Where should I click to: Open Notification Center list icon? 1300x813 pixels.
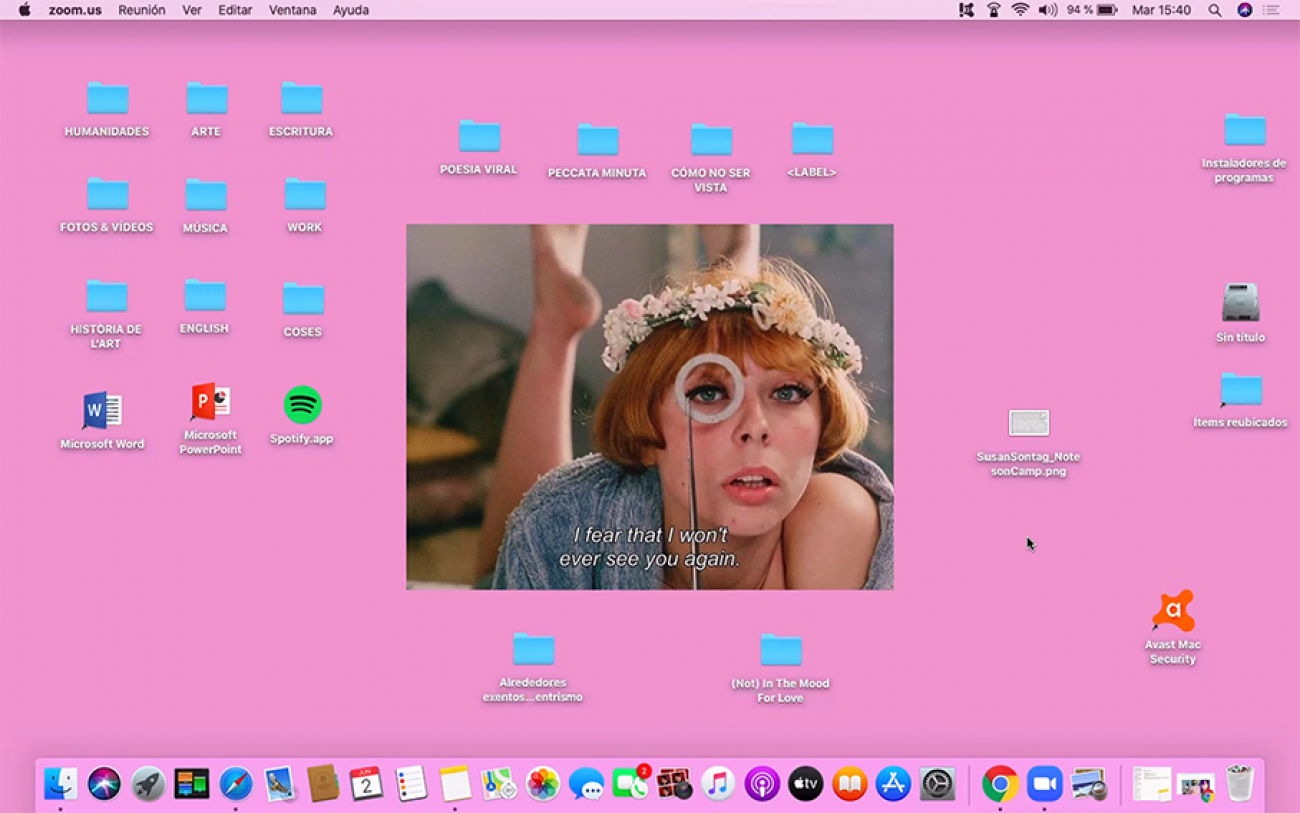(1271, 10)
